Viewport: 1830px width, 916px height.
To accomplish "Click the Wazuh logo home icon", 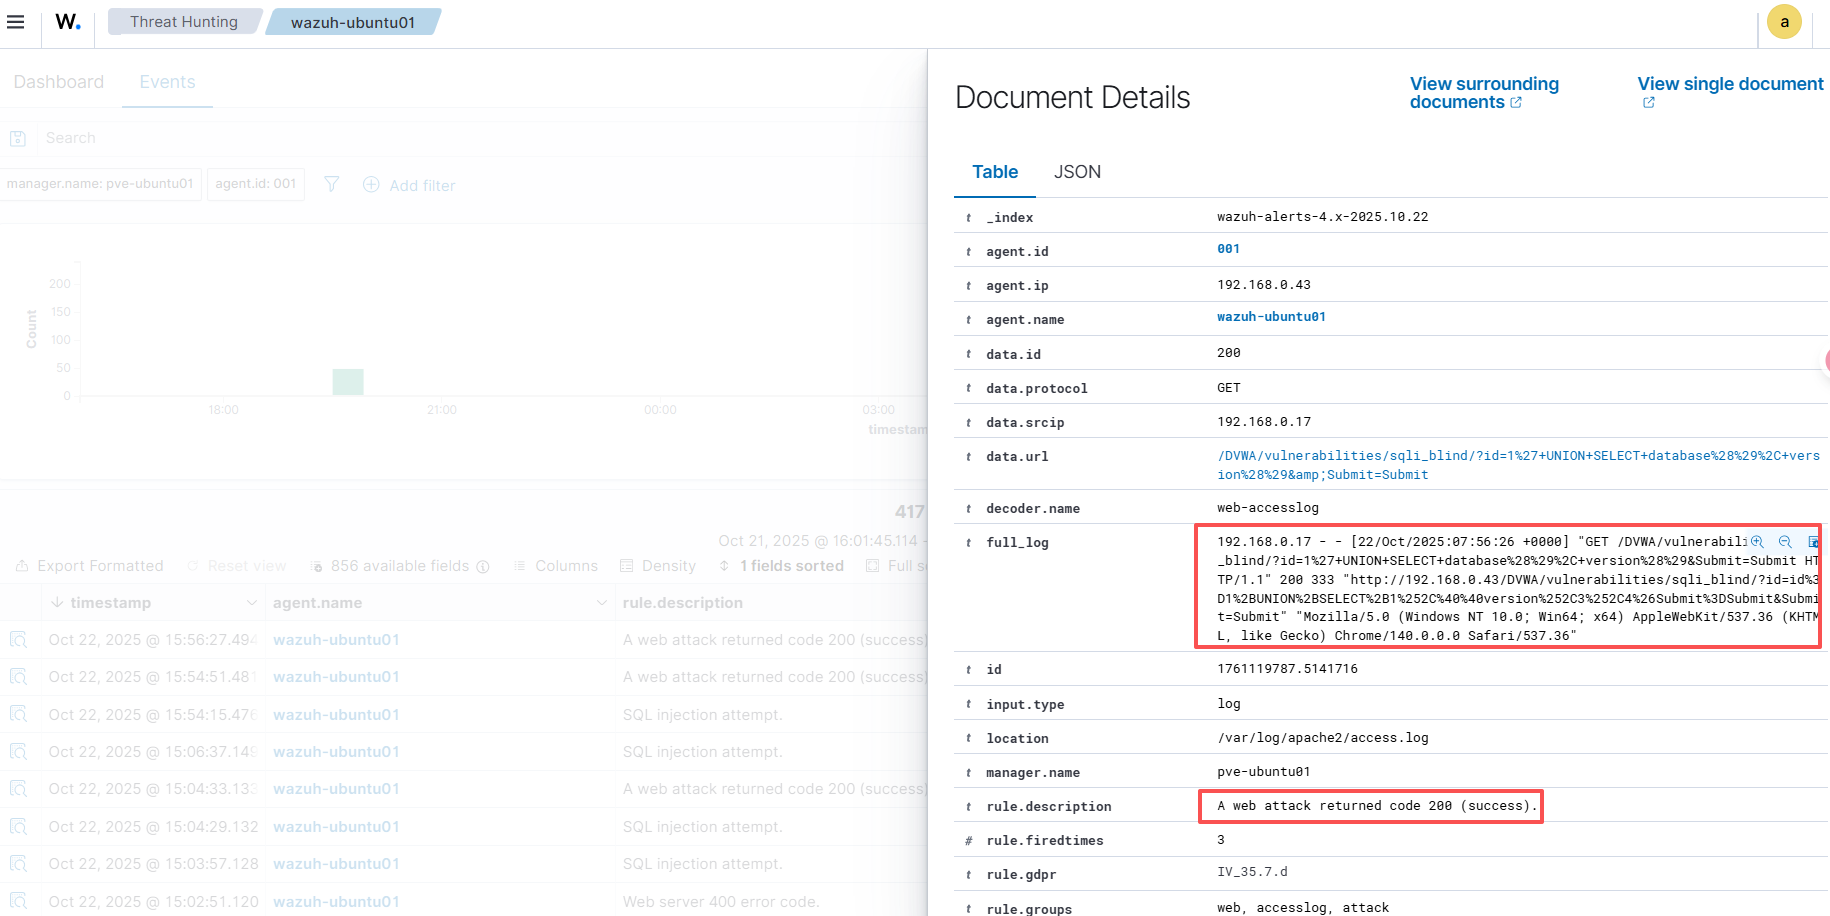I will pos(68,22).
